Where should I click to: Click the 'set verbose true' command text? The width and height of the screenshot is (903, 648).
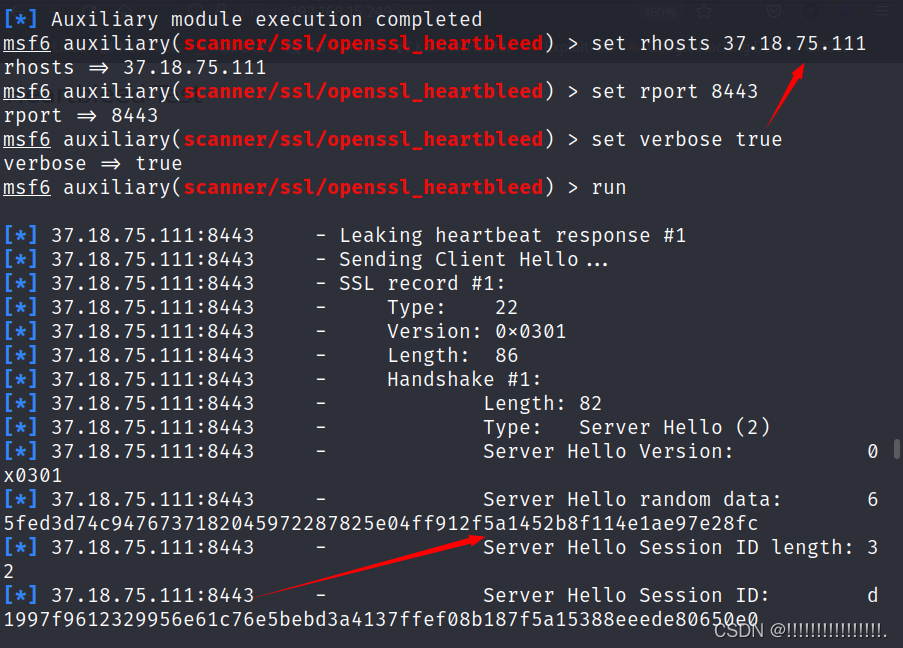686,140
